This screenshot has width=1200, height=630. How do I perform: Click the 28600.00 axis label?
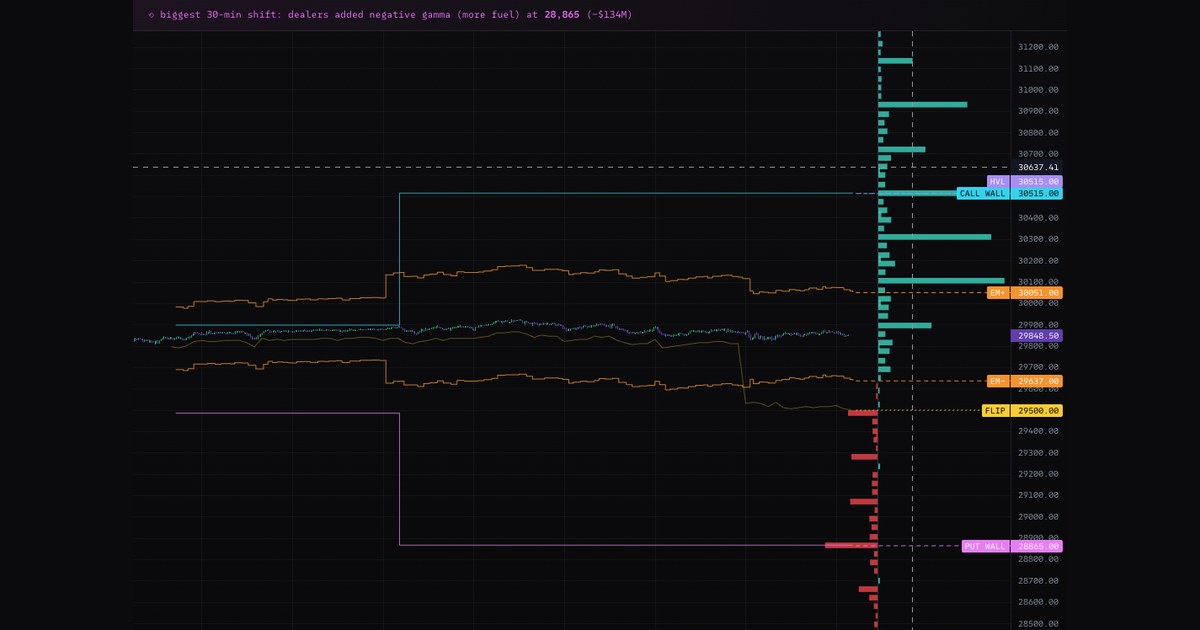click(1038, 602)
